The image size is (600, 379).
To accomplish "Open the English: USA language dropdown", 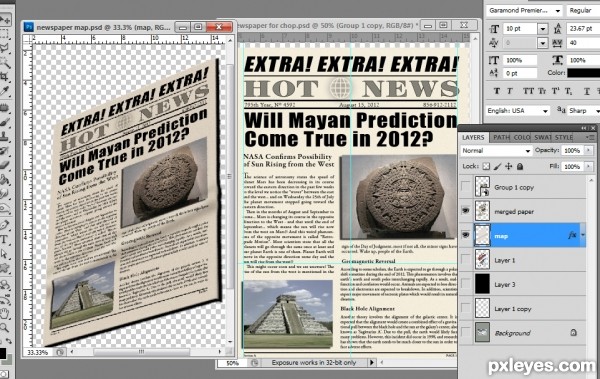I will coord(518,111).
